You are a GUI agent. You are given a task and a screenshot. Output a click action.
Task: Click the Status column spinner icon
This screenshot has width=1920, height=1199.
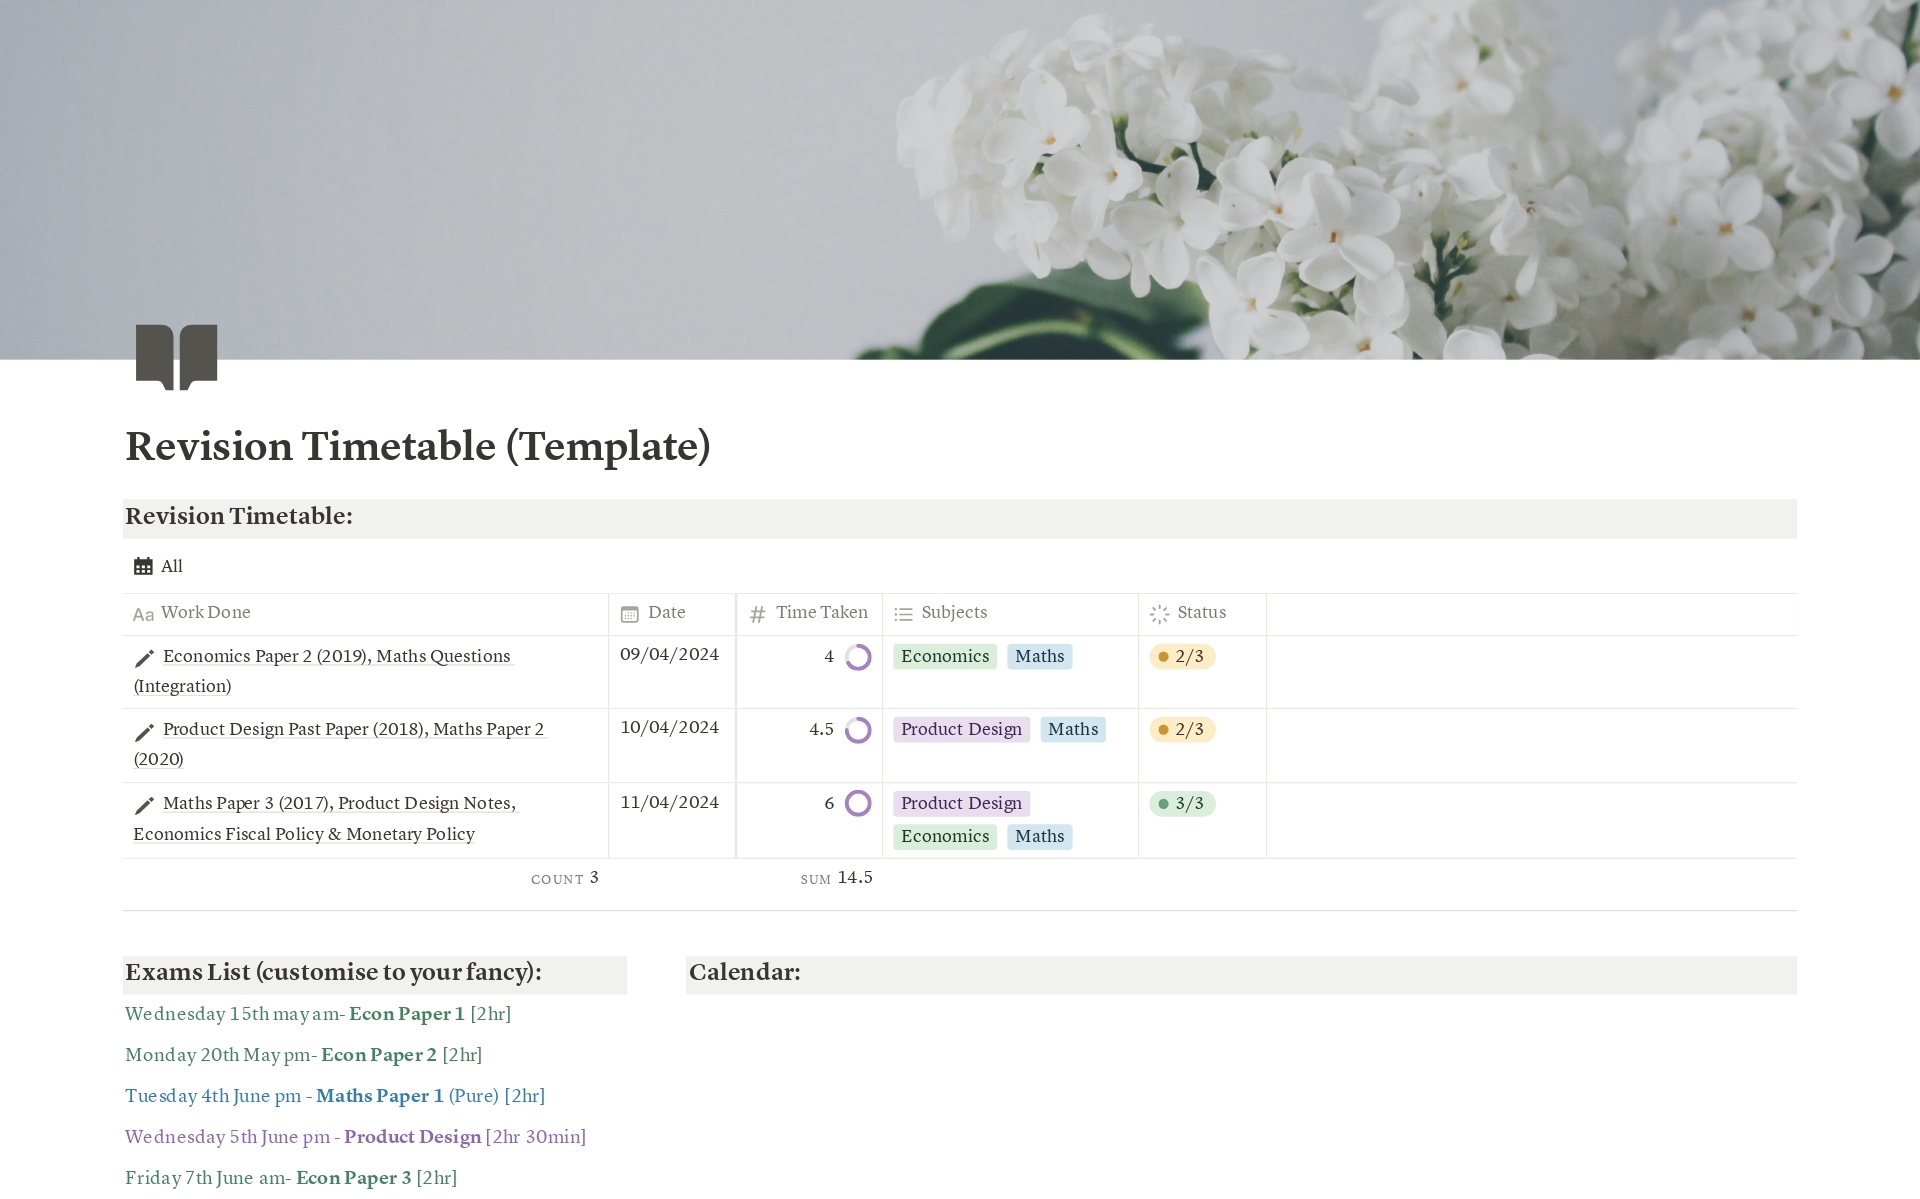[x=1159, y=614]
